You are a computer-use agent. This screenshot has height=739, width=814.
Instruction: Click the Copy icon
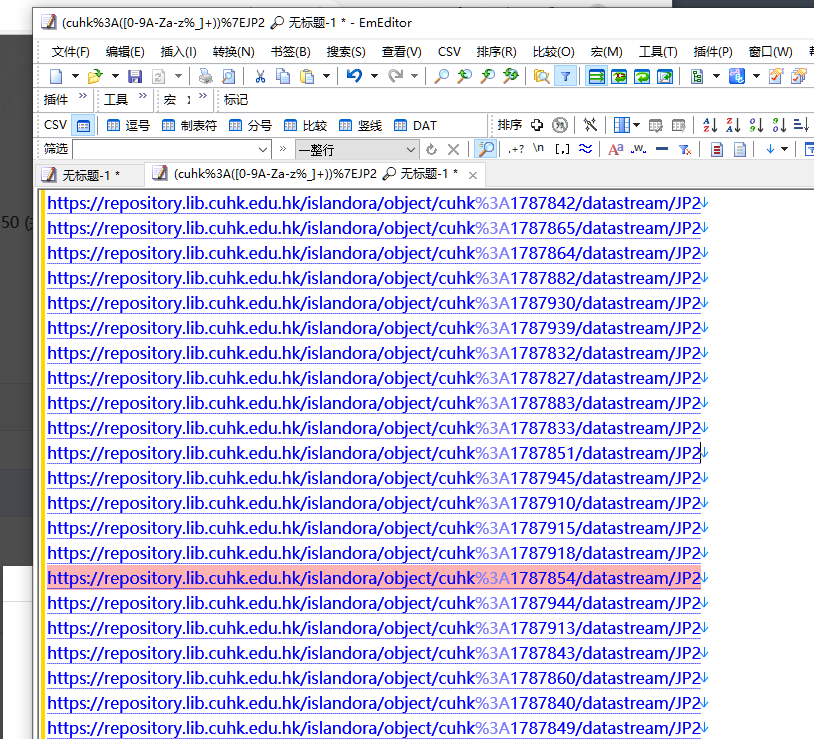pos(283,77)
